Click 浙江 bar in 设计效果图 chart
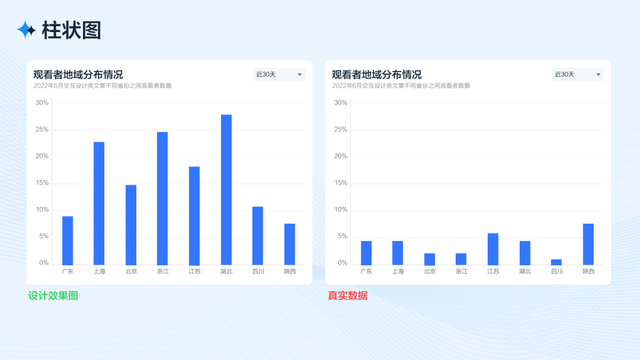Viewport: 640px width, 360px height. (x=162, y=198)
